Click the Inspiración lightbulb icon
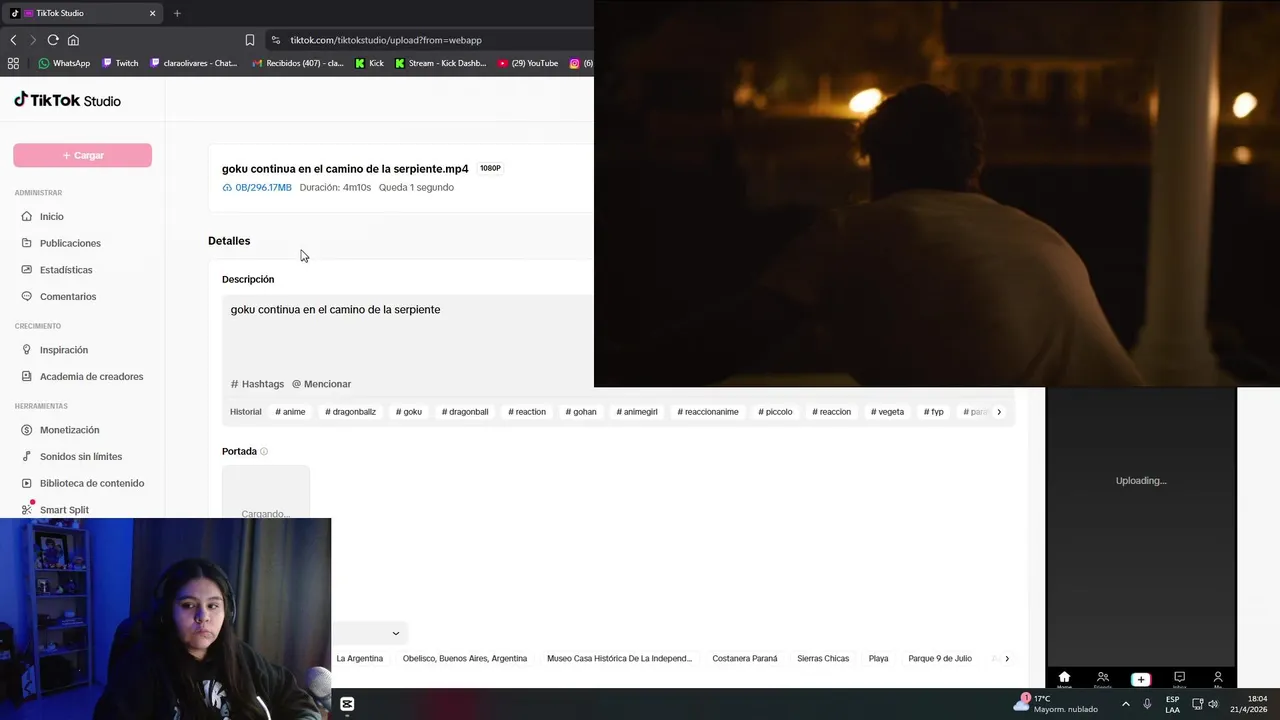Image resolution: width=1280 pixels, height=720 pixels. (x=27, y=350)
